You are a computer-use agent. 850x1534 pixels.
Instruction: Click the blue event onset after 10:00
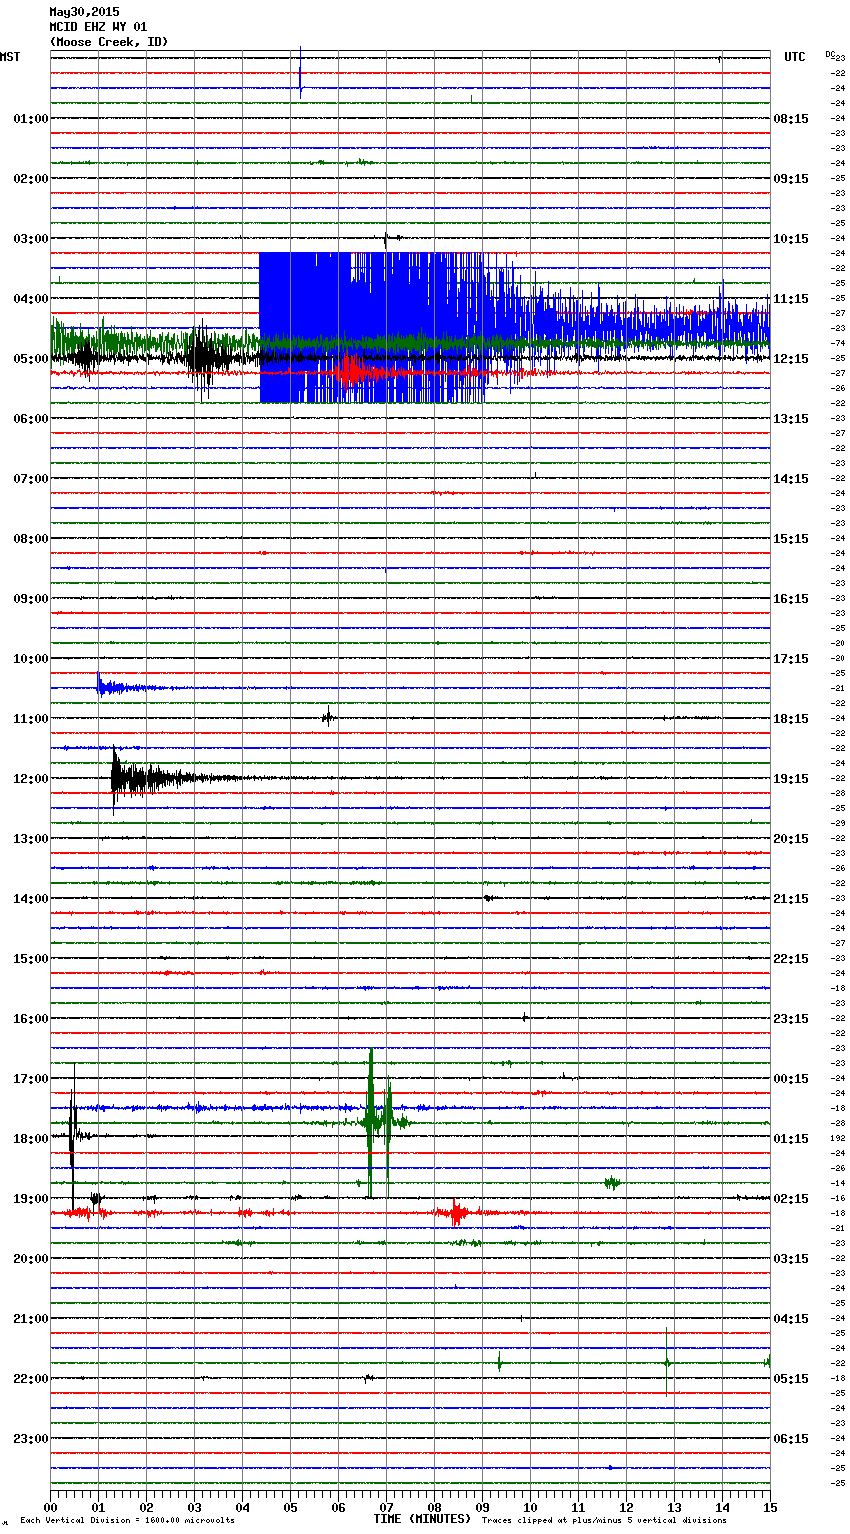pos(100,687)
